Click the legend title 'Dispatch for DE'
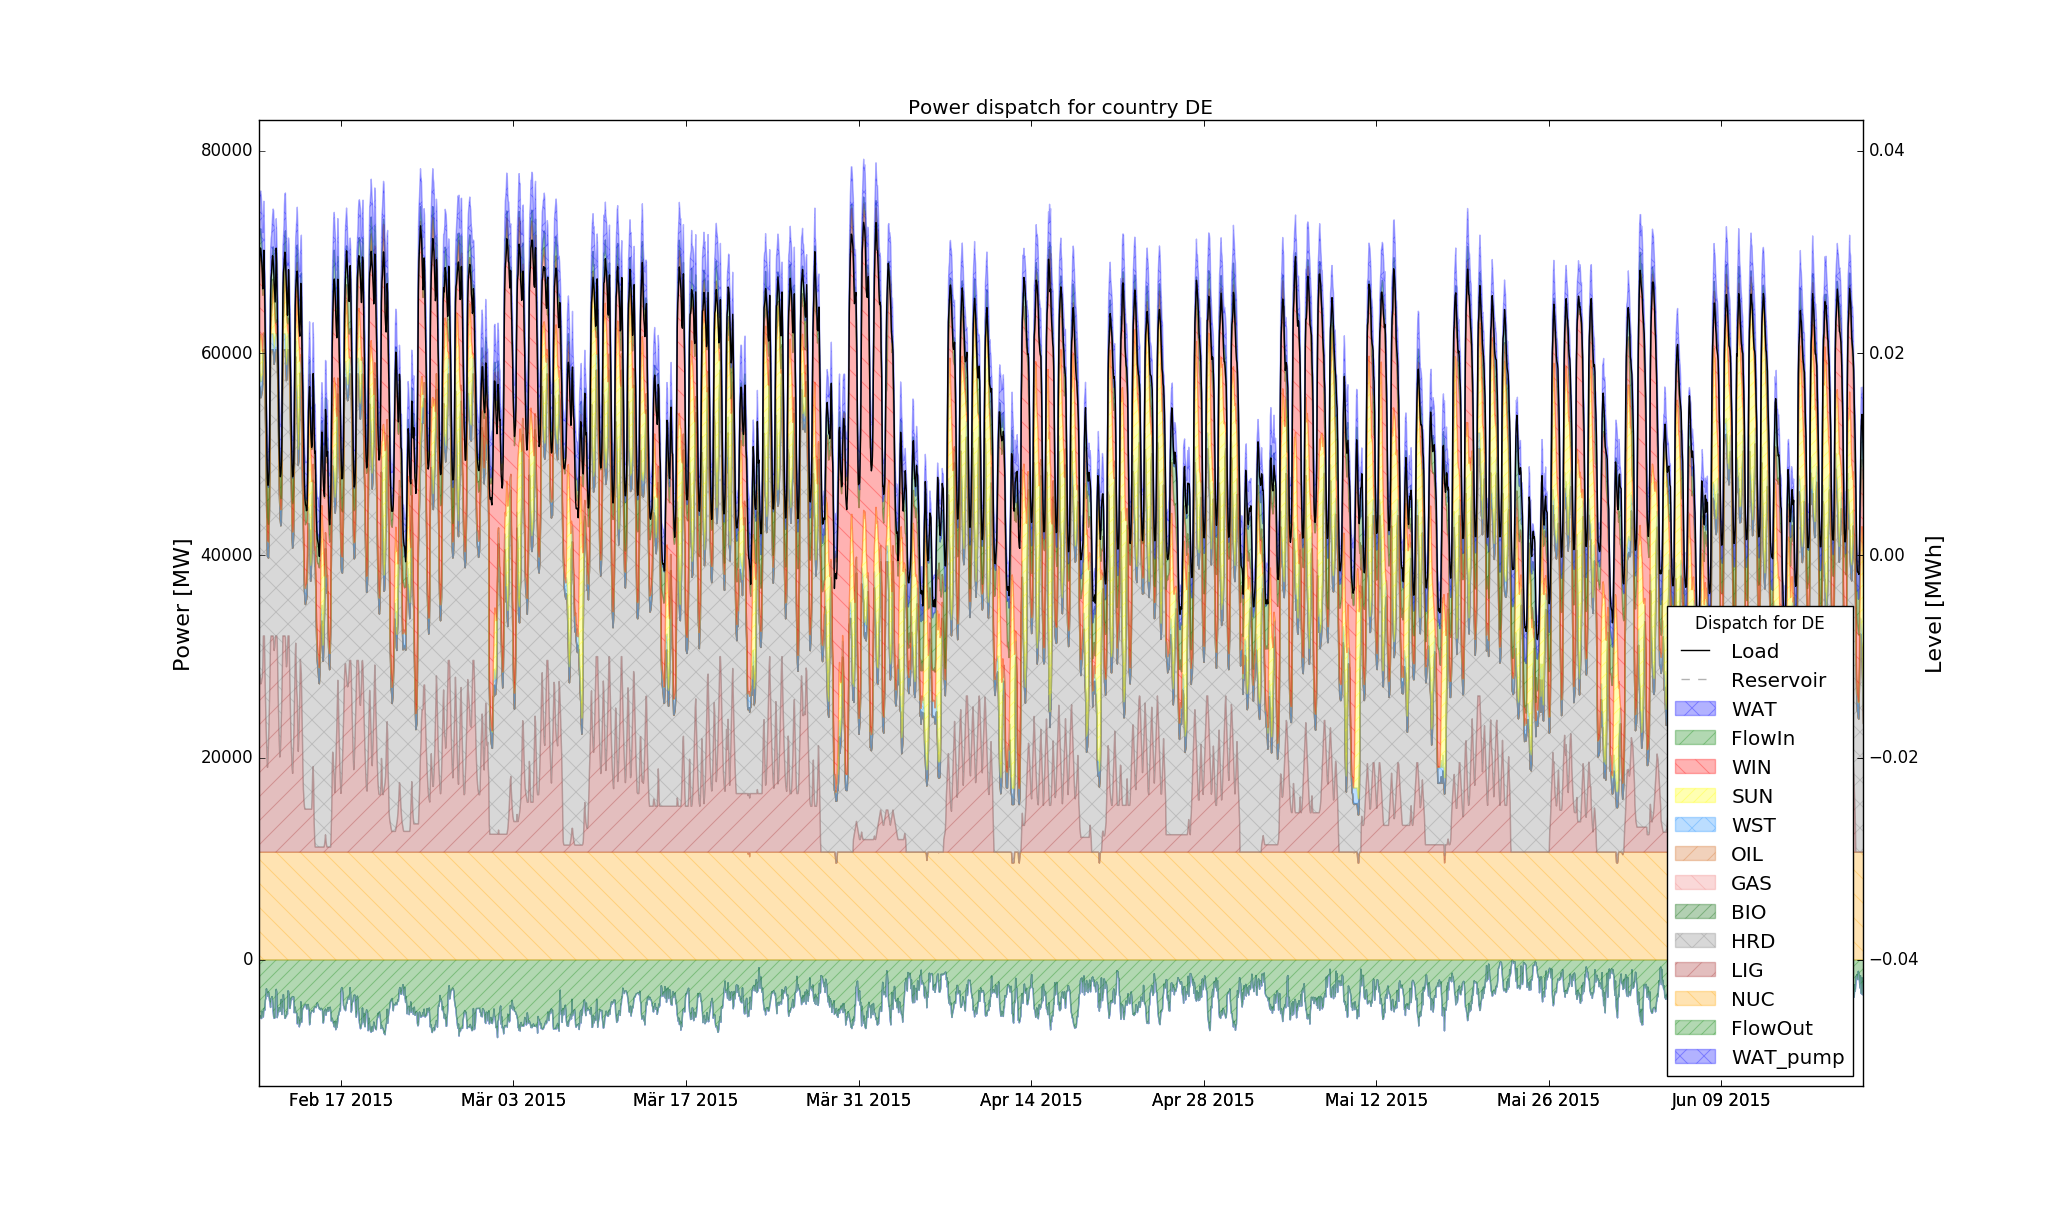The width and height of the screenshot is (2070, 1207). tap(1759, 623)
